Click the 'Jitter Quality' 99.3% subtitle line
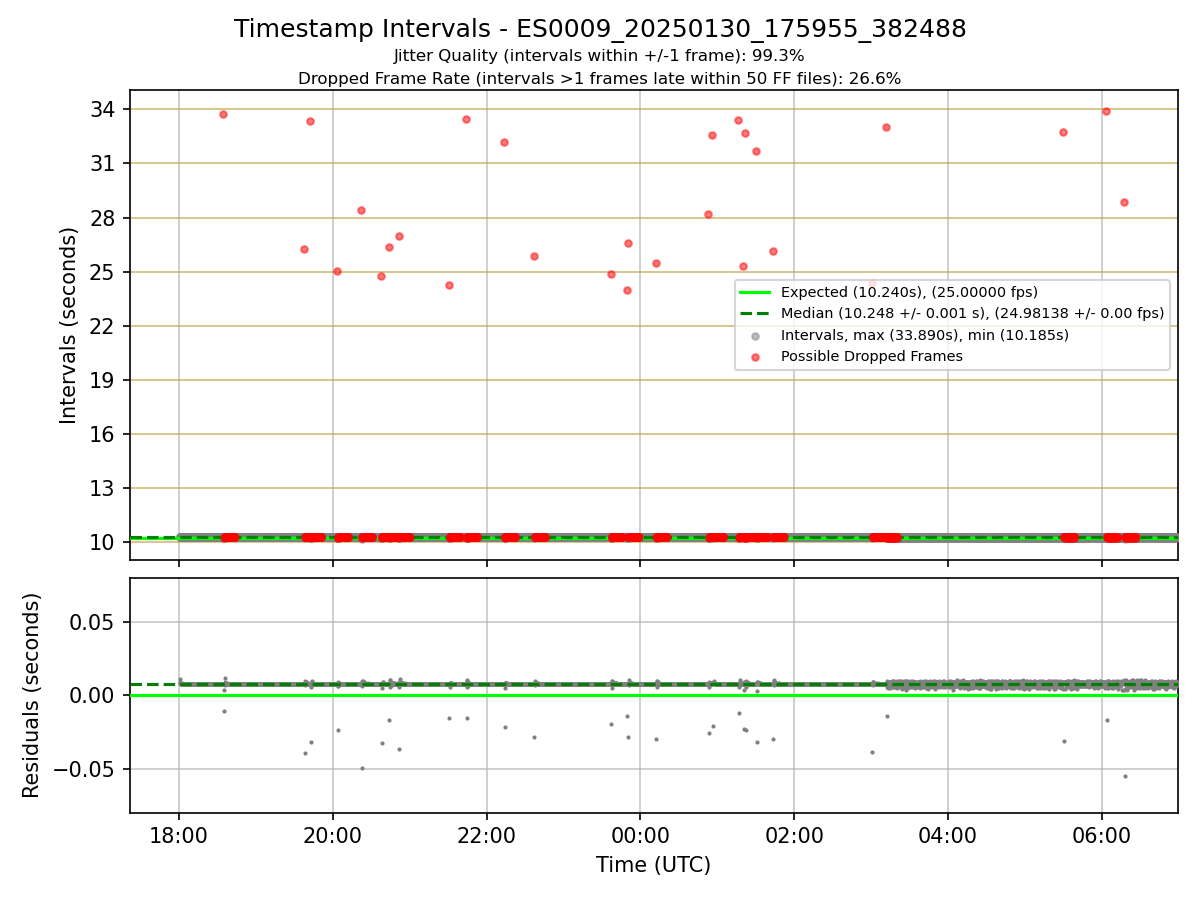 click(599, 56)
